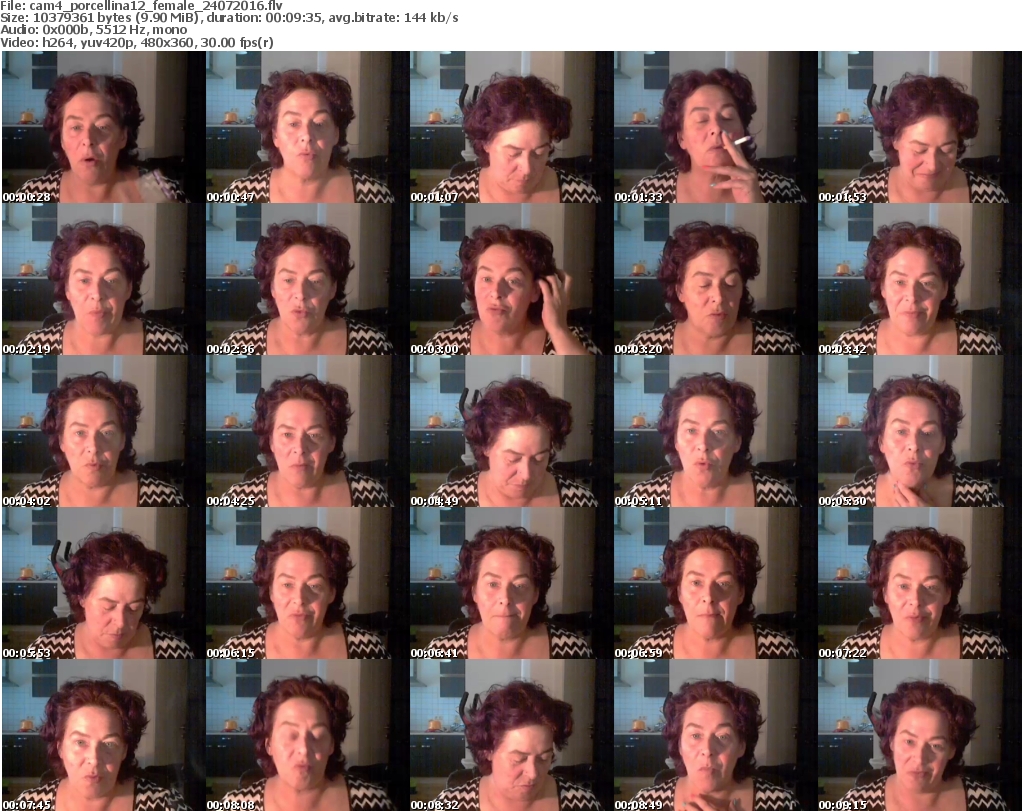Click the Size and duration line
The width and height of the screenshot is (1024, 811).
coord(229,18)
